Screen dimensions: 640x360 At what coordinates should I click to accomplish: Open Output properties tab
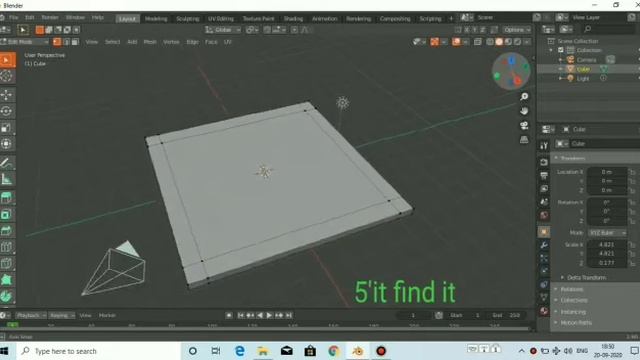(544, 176)
